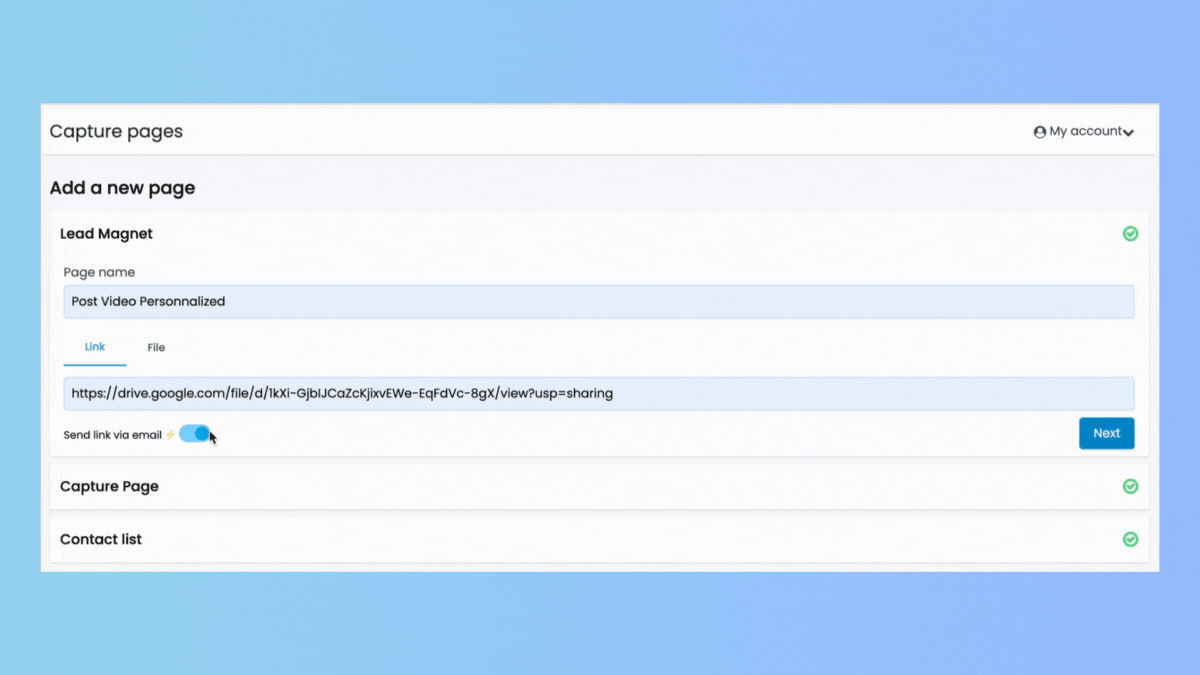Click the green checkmark on Contact list
The height and width of the screenshot is (675, 1200).
pos(1130,540)
